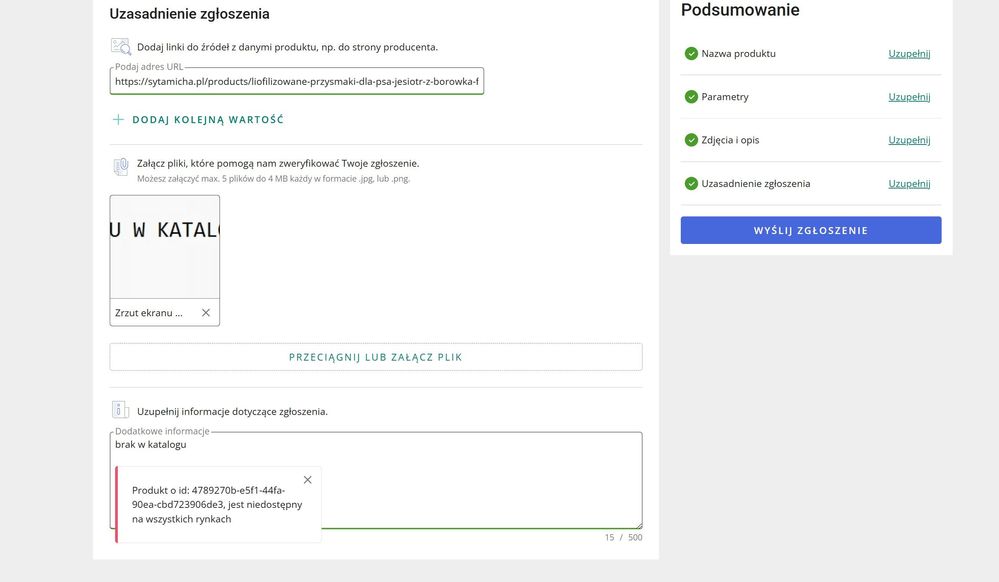Dismiss the unavailable product error notification
The width and height of the screenshot is (999, 582).
click(307, 480)
